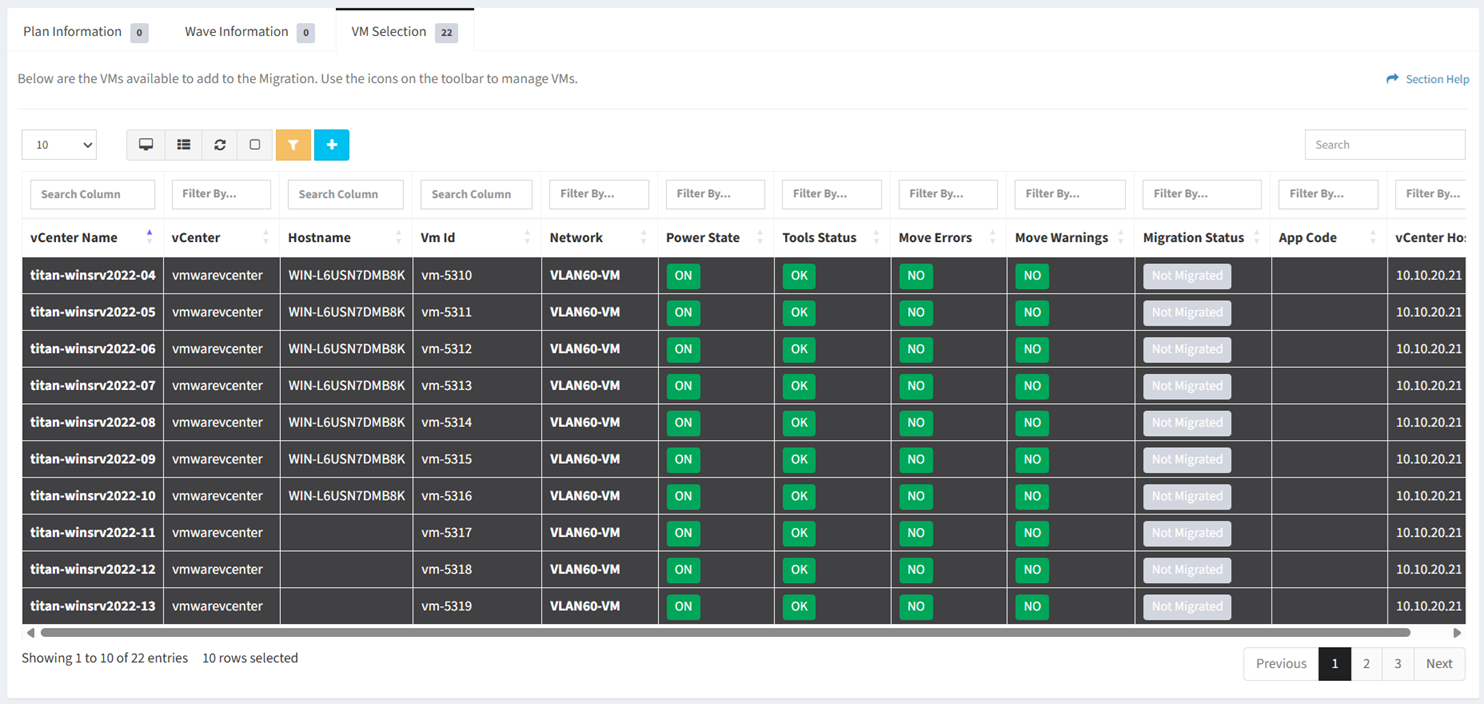Click the scrollbar right arrow
This screenshot has width=1484, height=704.
click(x=1457, y=633)
